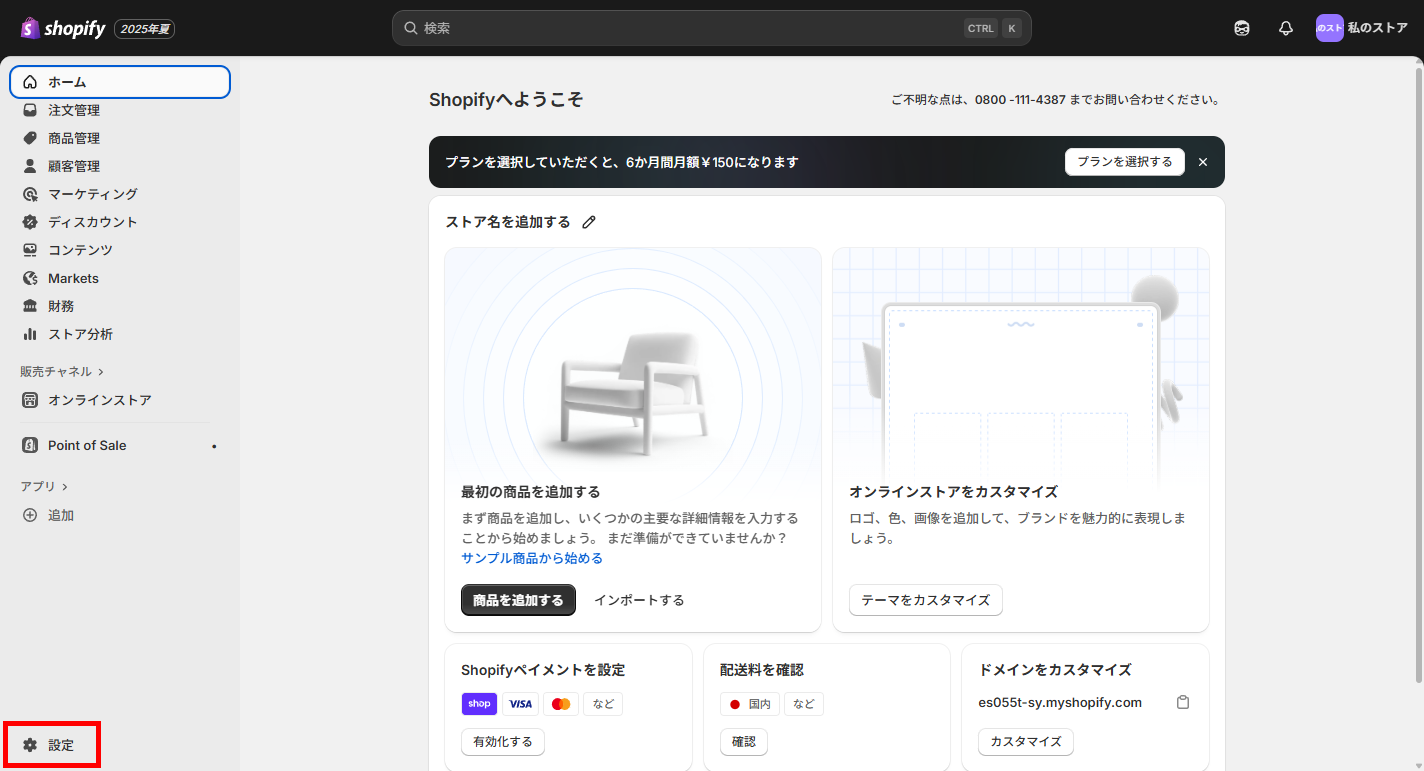Screen dimensions: 1424x771
Task: Click the Sidekick assistant icon in header
Action: [1242, 28]
